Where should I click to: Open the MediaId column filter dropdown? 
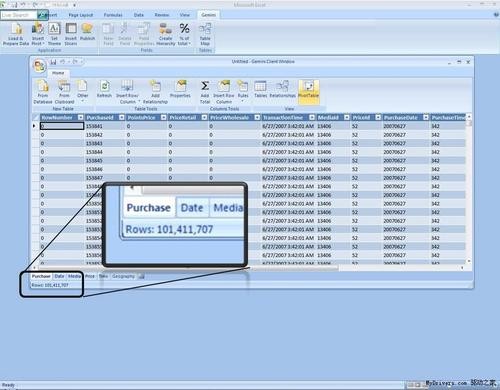click(x=347, y=117)
